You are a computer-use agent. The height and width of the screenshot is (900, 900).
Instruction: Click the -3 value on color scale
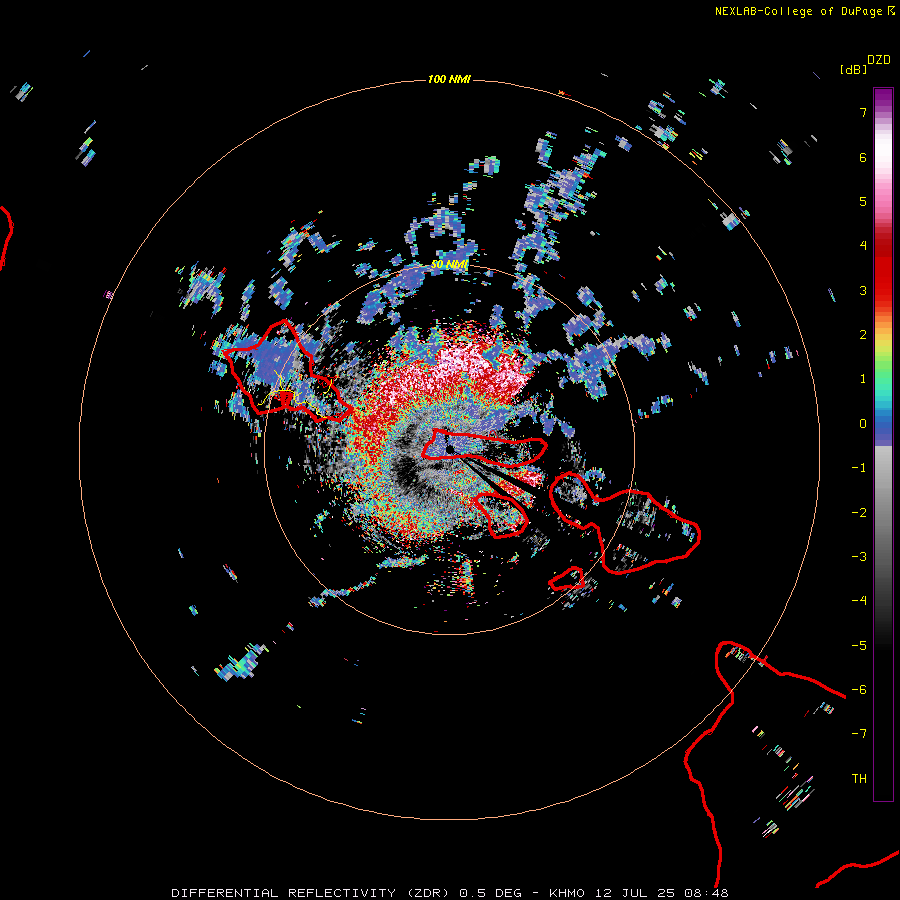[x=859, y=557]
